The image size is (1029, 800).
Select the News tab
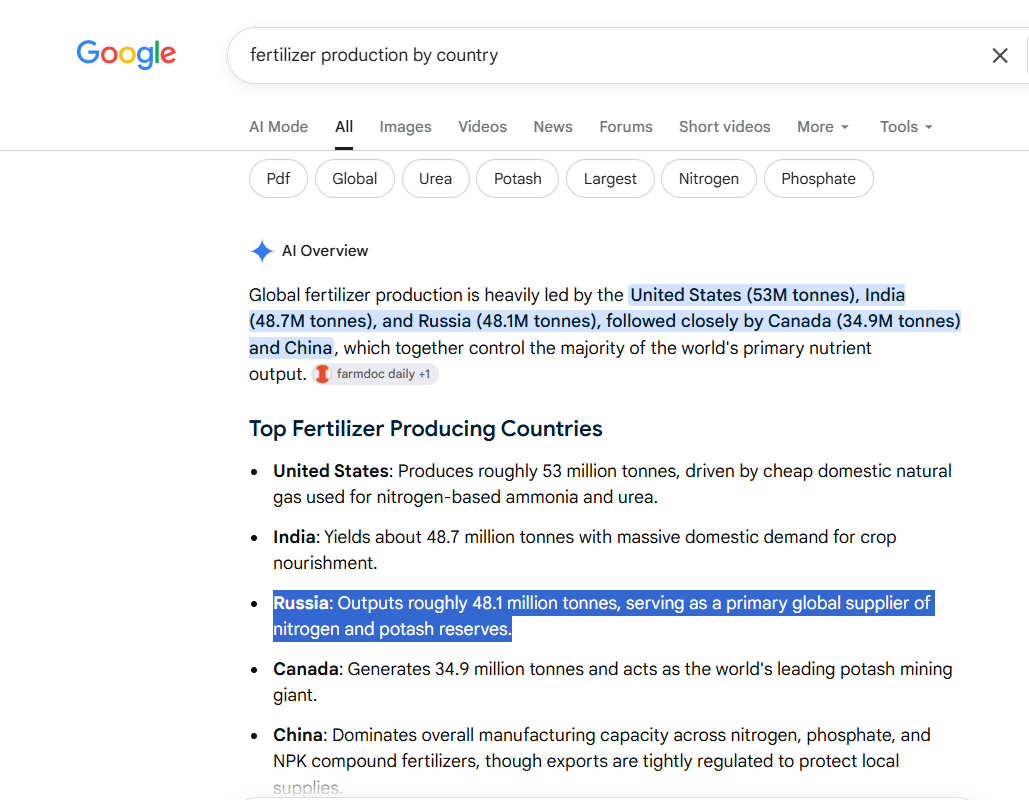click(553, 127)
